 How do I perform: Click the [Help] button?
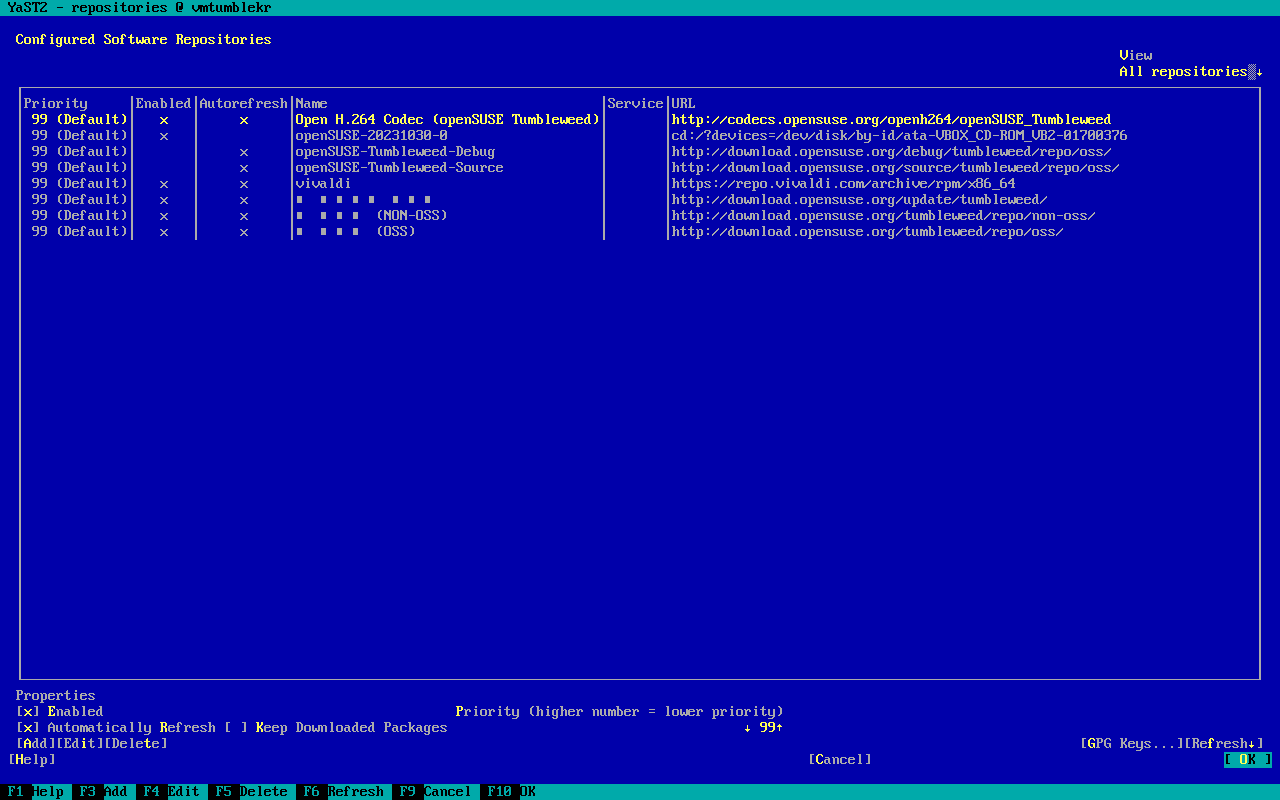32,760
